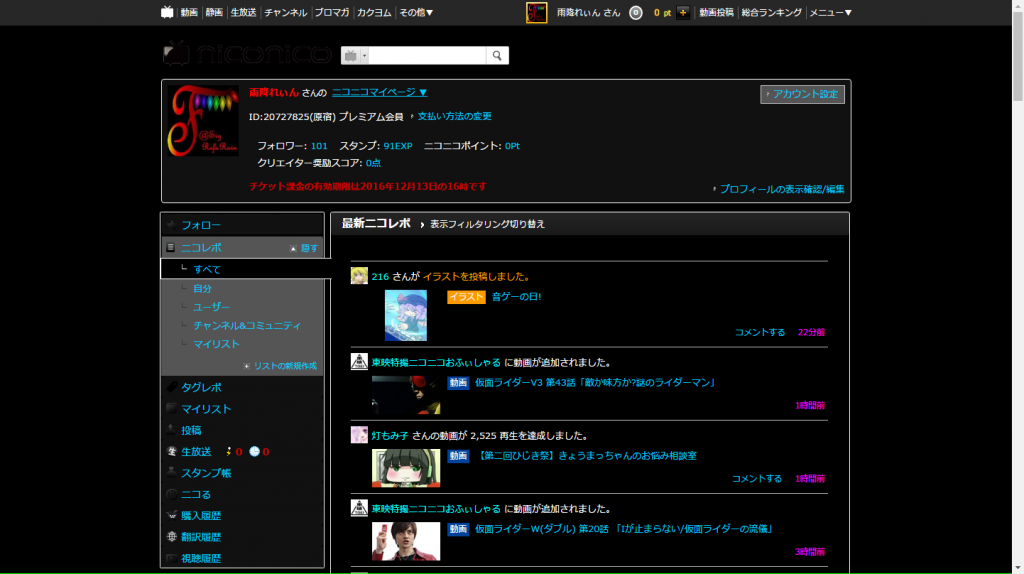Open プロフィールの表示確認/編集 link
This screenshot has height=574, width=1024.
coord(782,189)
